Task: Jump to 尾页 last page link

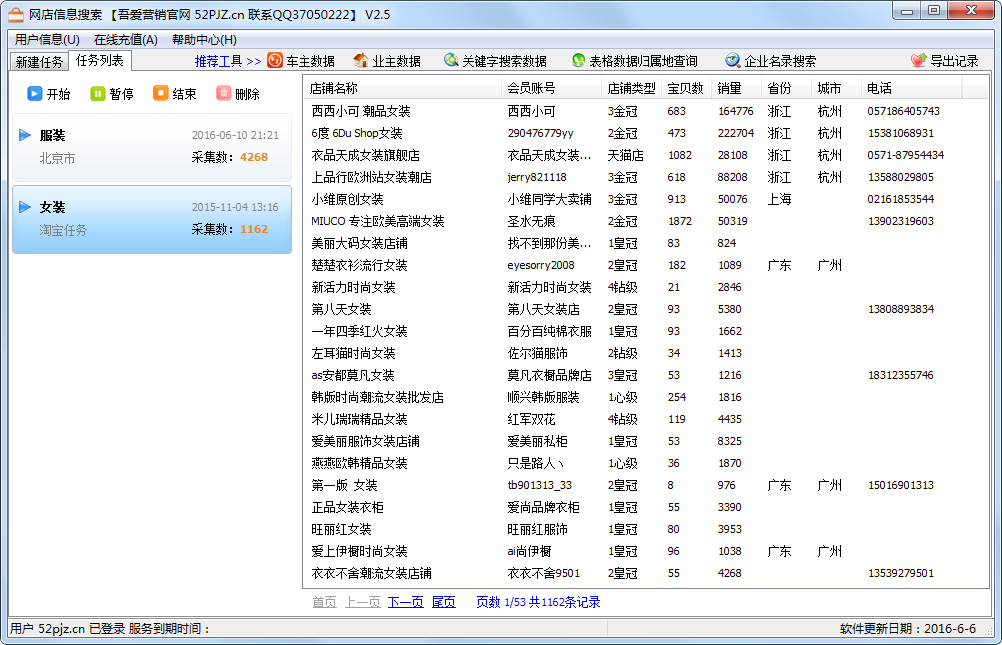Action: (443, 602)
